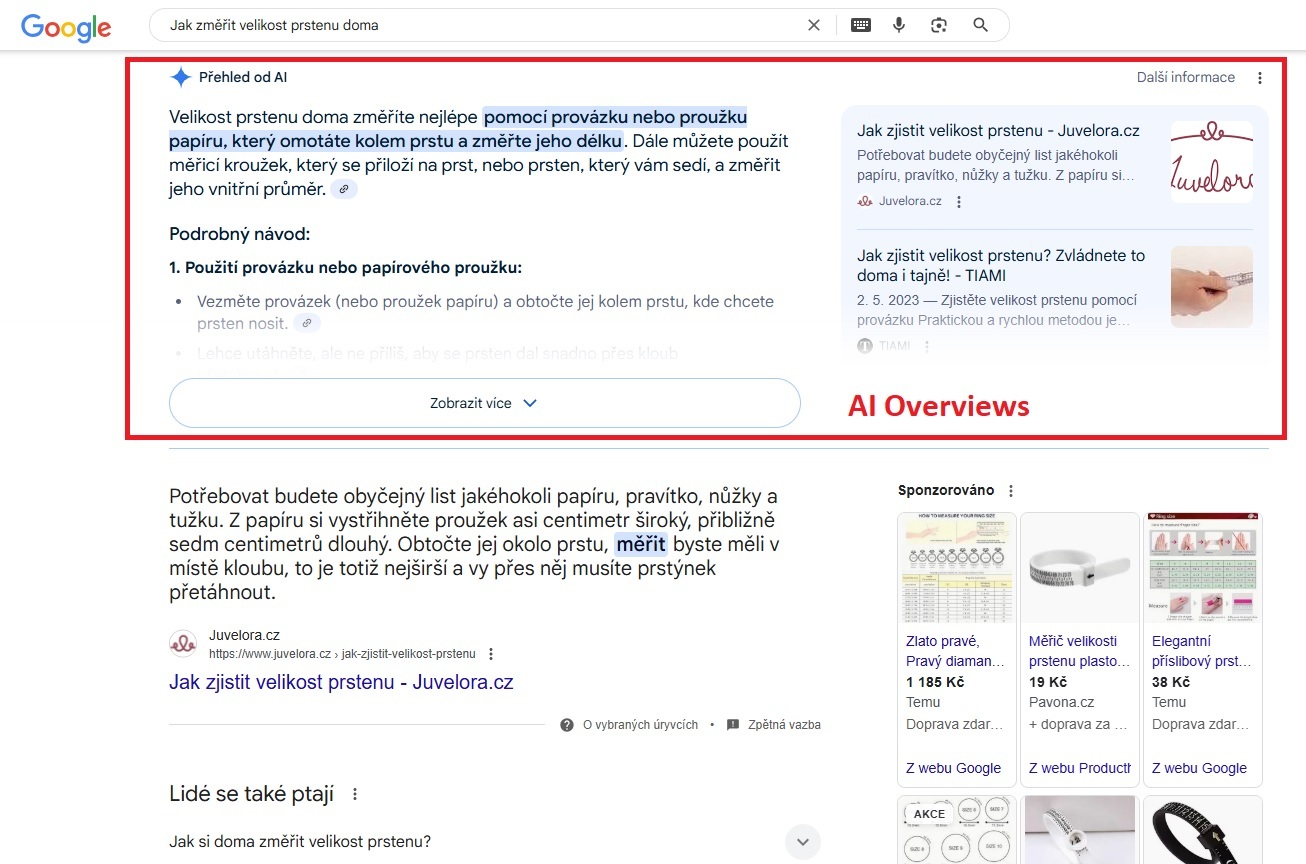Open TIAMI source 'Zvládnete to doma i tajně!'
The height and width of the screenshot is (864, 1306).
coord(1001,265)
